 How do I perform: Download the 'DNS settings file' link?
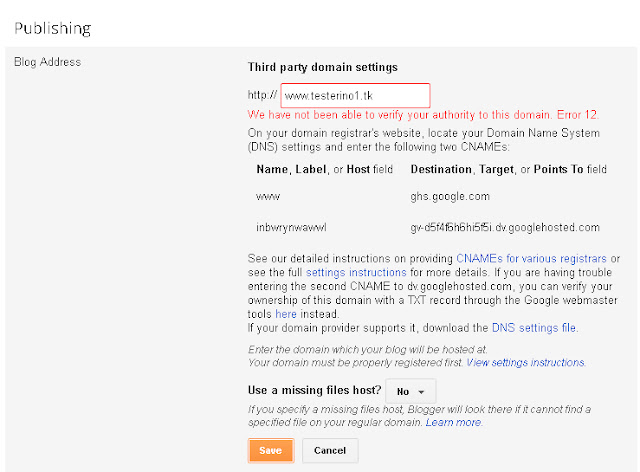534,328
